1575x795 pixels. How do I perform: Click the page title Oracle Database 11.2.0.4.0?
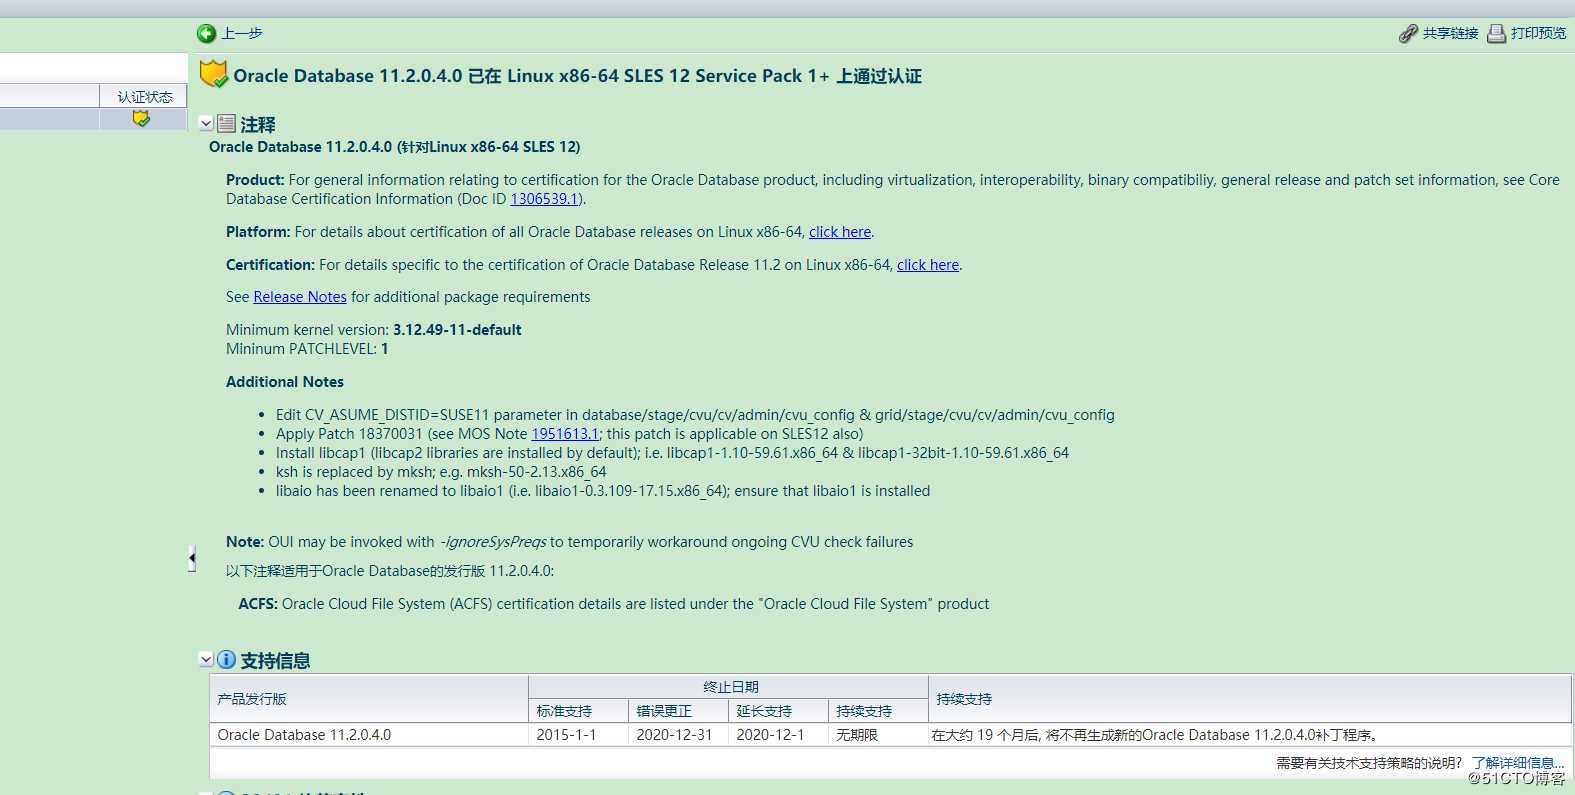(x=578, y=76)
